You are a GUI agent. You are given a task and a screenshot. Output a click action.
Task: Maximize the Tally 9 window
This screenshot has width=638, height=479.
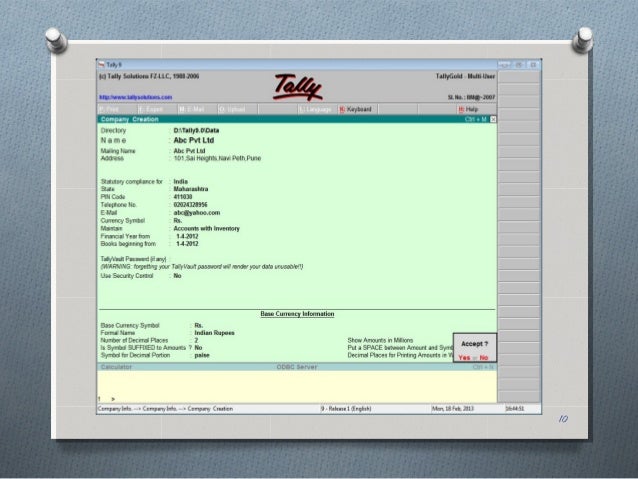519,65
